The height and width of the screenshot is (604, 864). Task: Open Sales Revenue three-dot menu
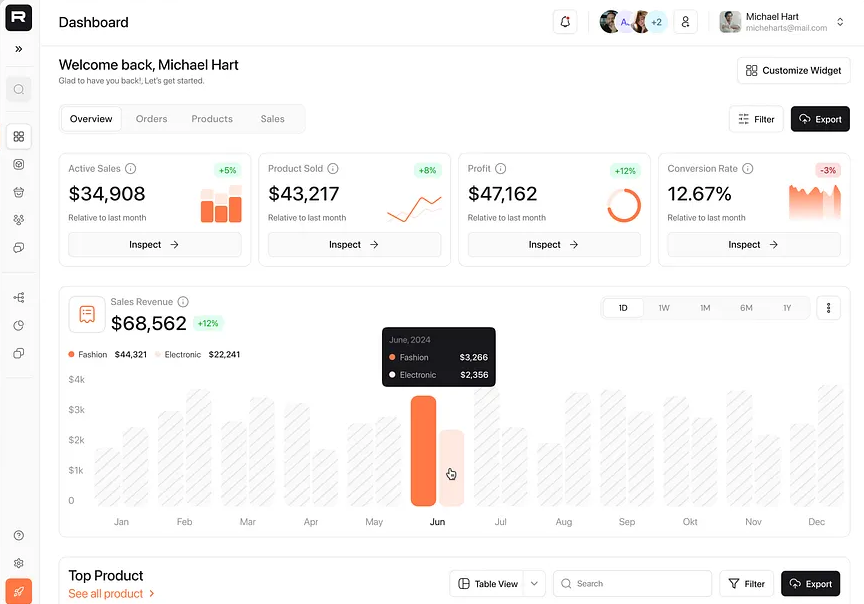click(828, 308)
